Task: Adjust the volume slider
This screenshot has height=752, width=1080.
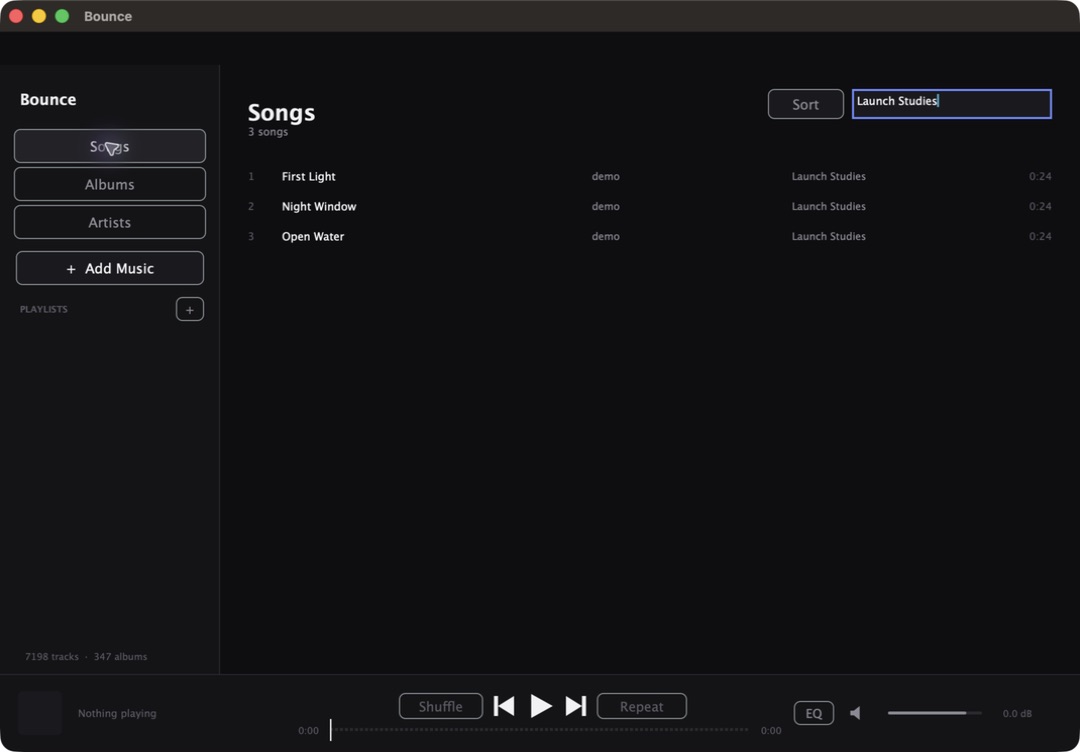Action: (935, 713)
